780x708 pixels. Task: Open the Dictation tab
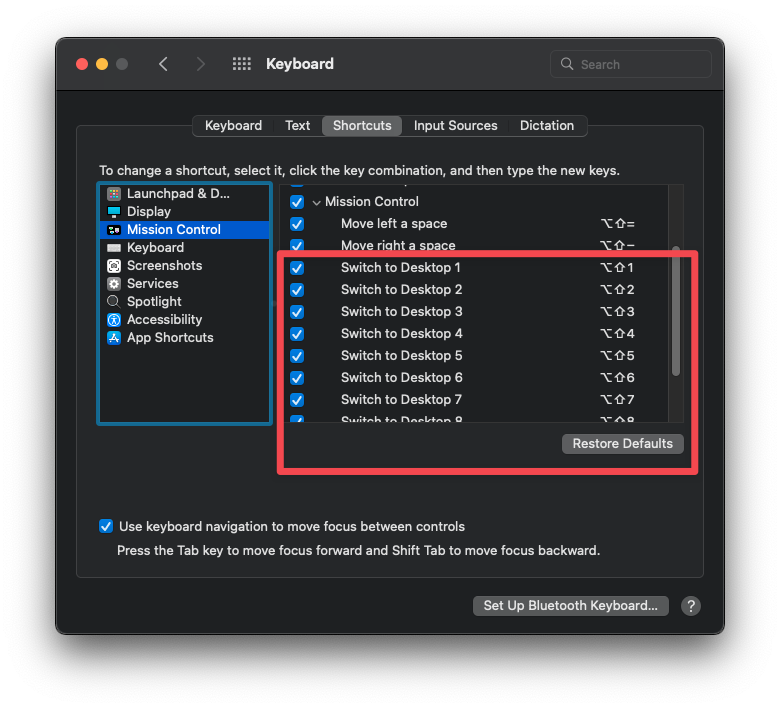547,125
